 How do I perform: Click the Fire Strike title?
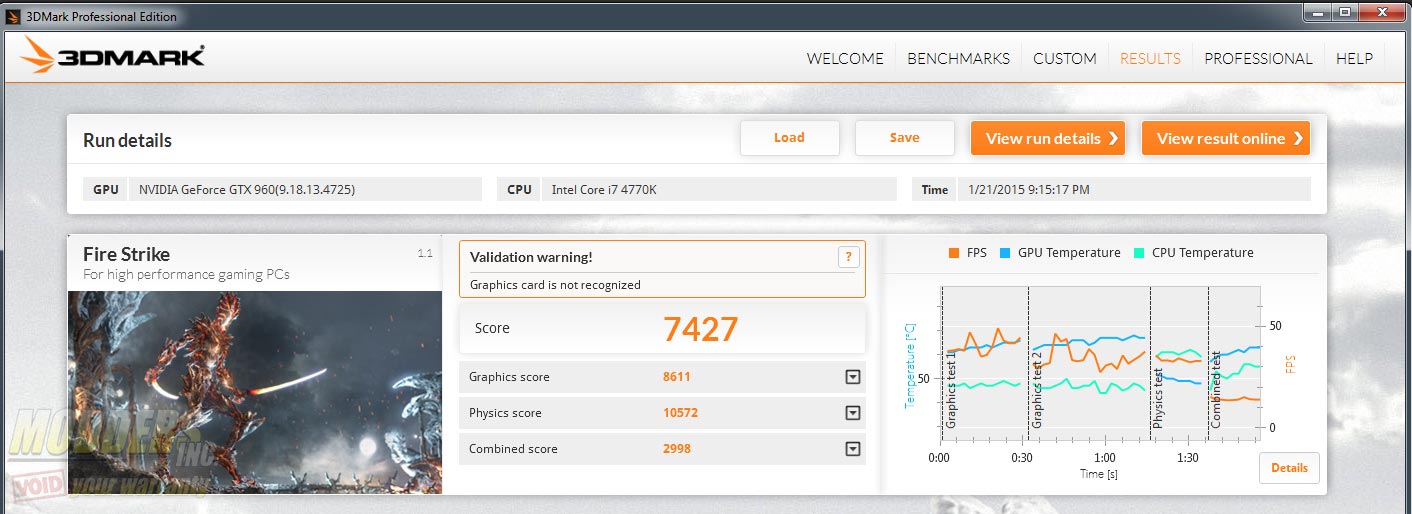click(x=126, y=254)
